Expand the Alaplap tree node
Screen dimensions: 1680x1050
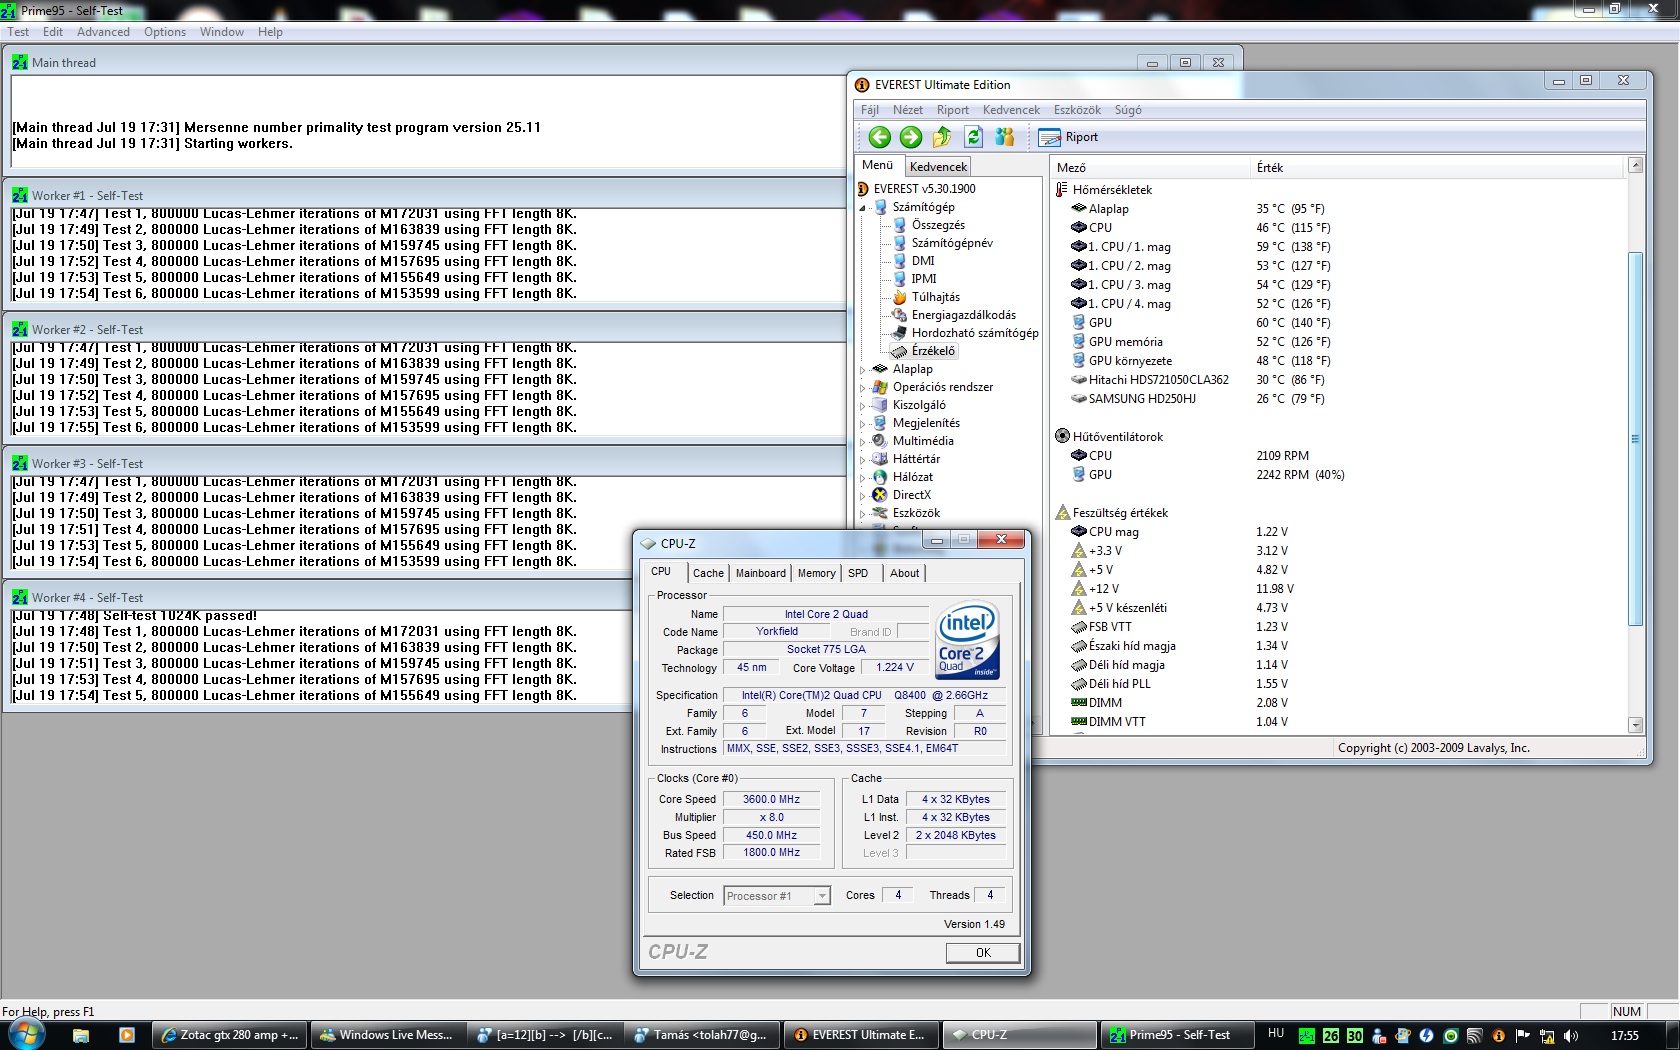863,370
